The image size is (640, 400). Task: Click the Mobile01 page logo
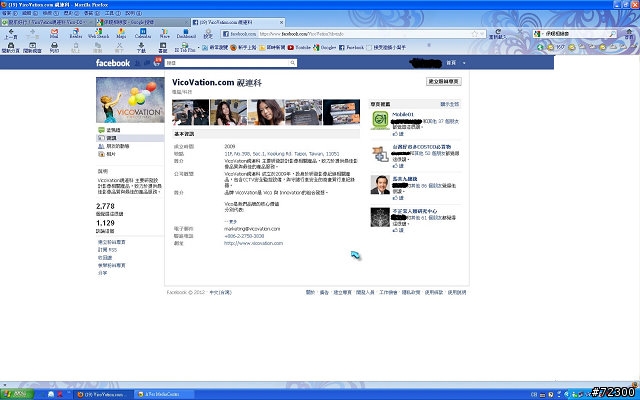pyautogui.click(x=380, y=120)
